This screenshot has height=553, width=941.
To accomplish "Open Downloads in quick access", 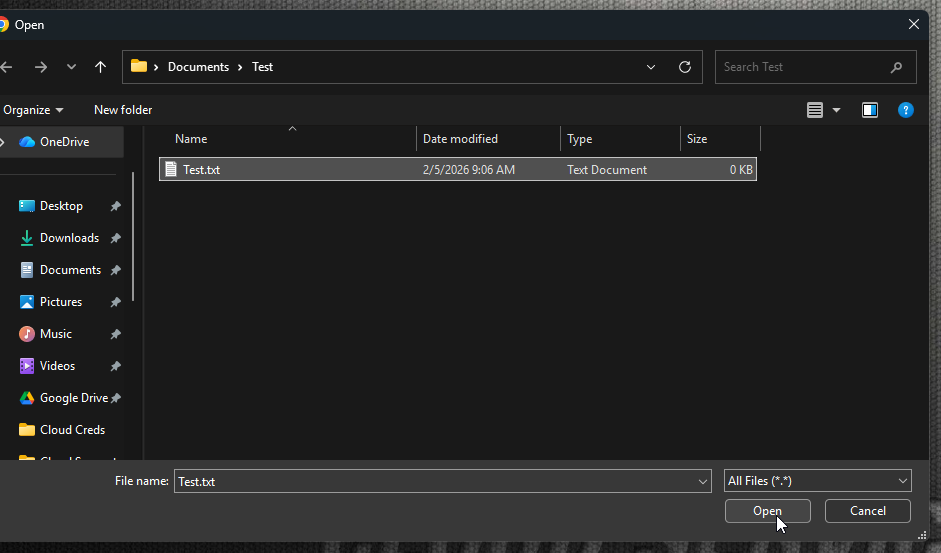I will point(69,238).
